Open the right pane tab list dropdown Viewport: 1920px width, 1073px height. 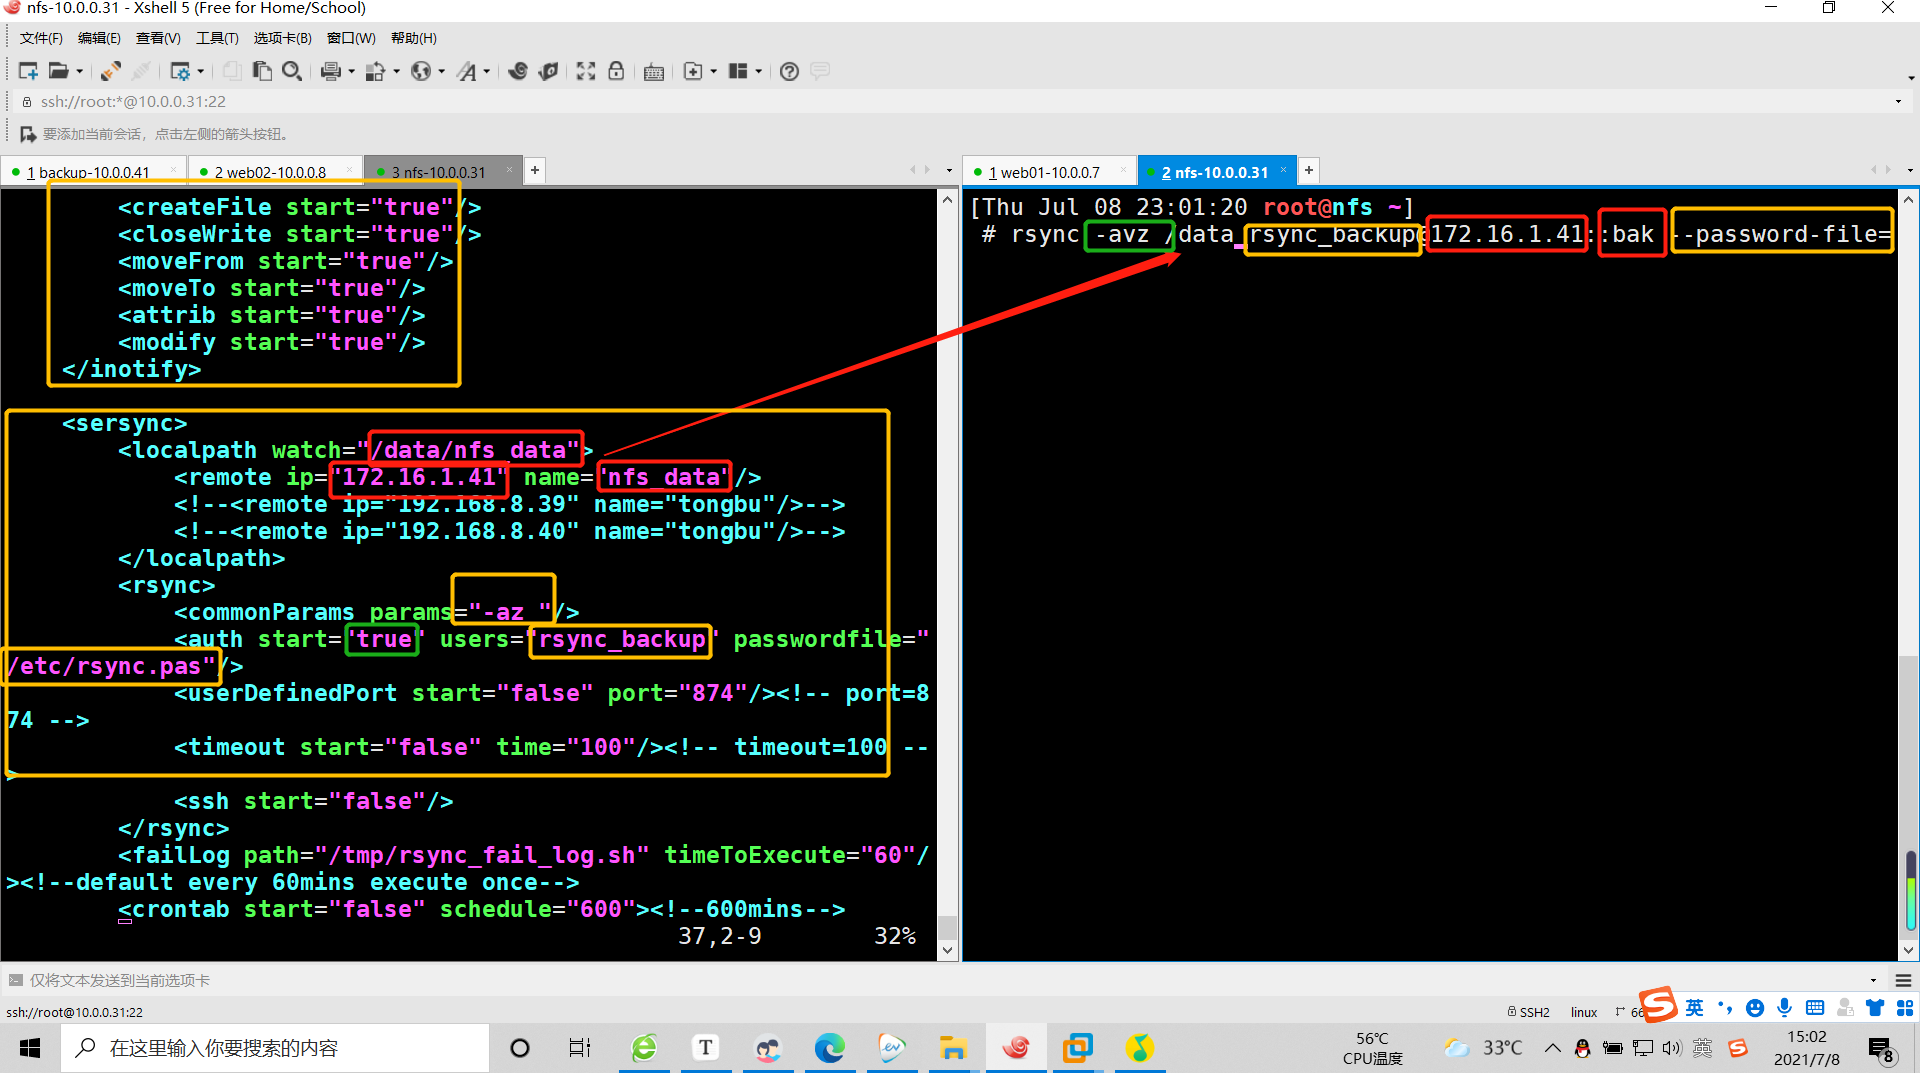1910,171
